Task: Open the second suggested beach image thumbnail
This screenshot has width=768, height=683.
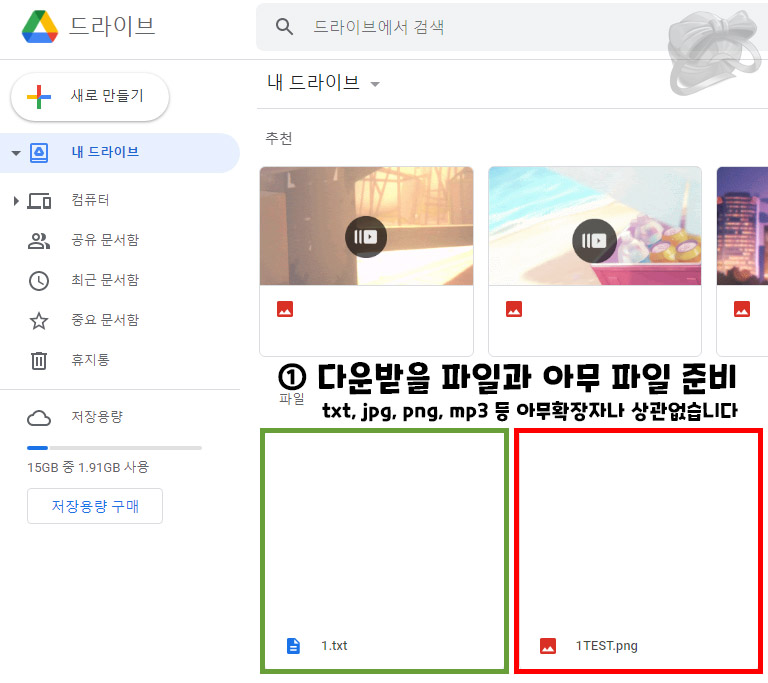Action: tap(595, 226)
